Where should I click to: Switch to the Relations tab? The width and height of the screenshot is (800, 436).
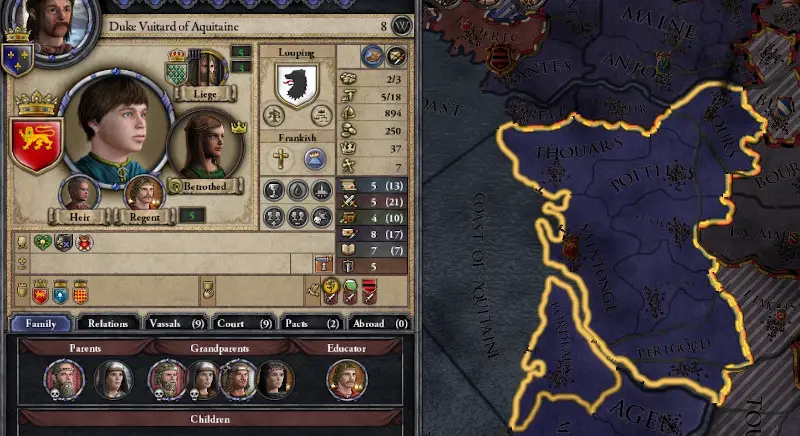pos(108,323)
